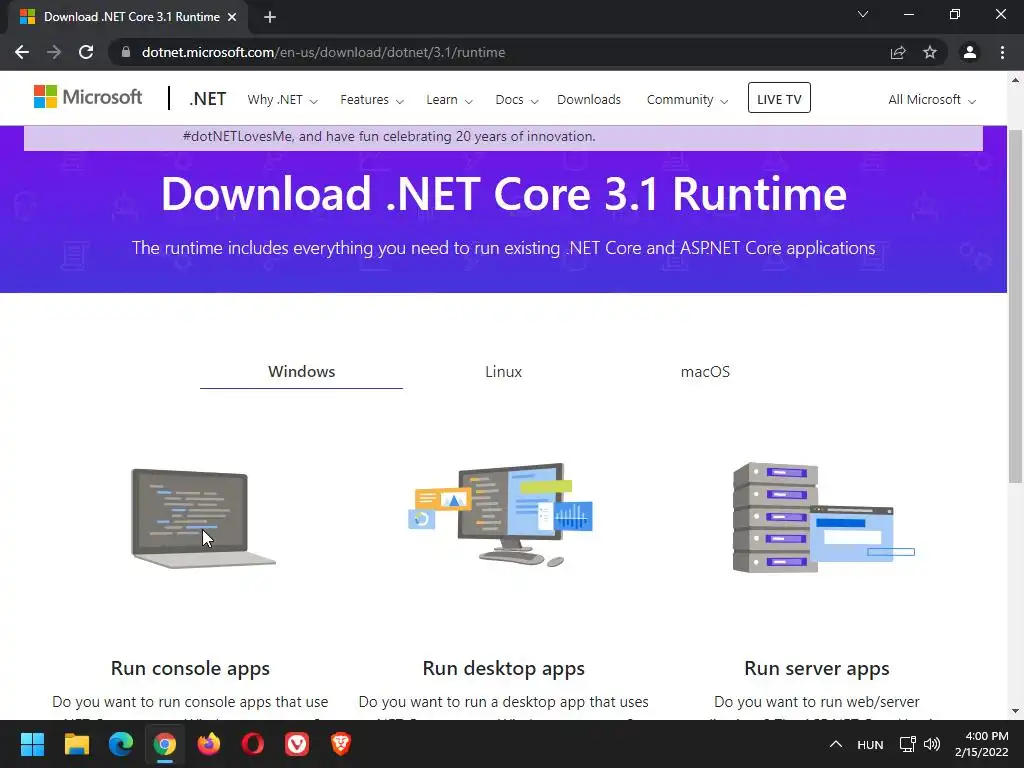Click the scrollbar up arrow

(x=1015, y=80)
